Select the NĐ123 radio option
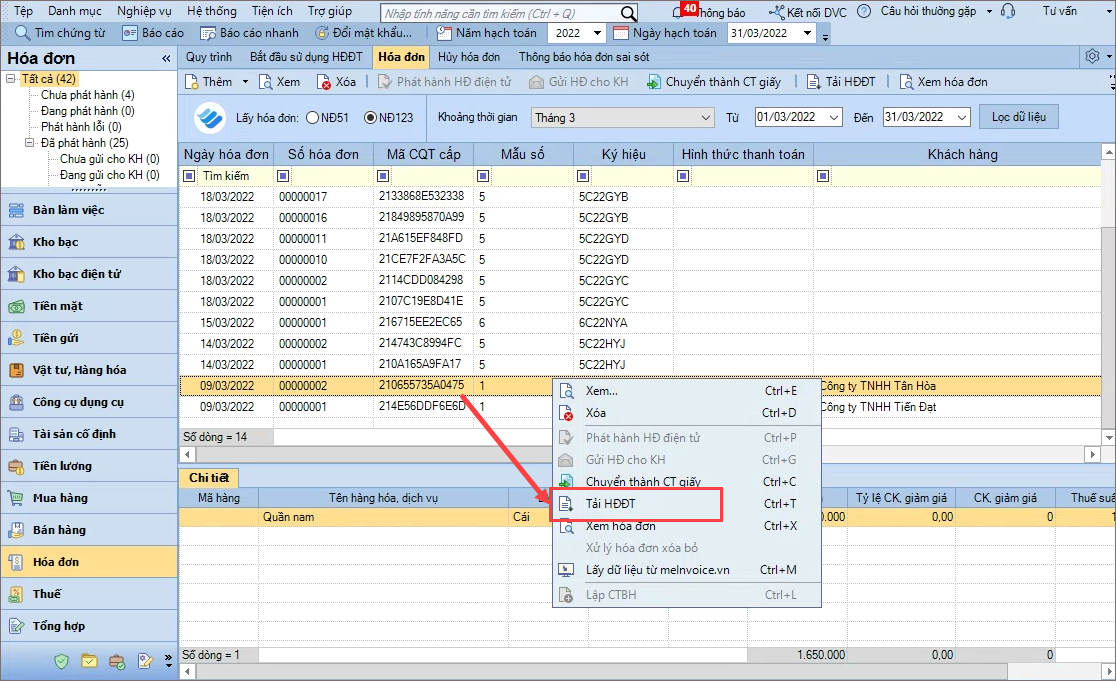 pyautogui.click(x=370, y=117)
